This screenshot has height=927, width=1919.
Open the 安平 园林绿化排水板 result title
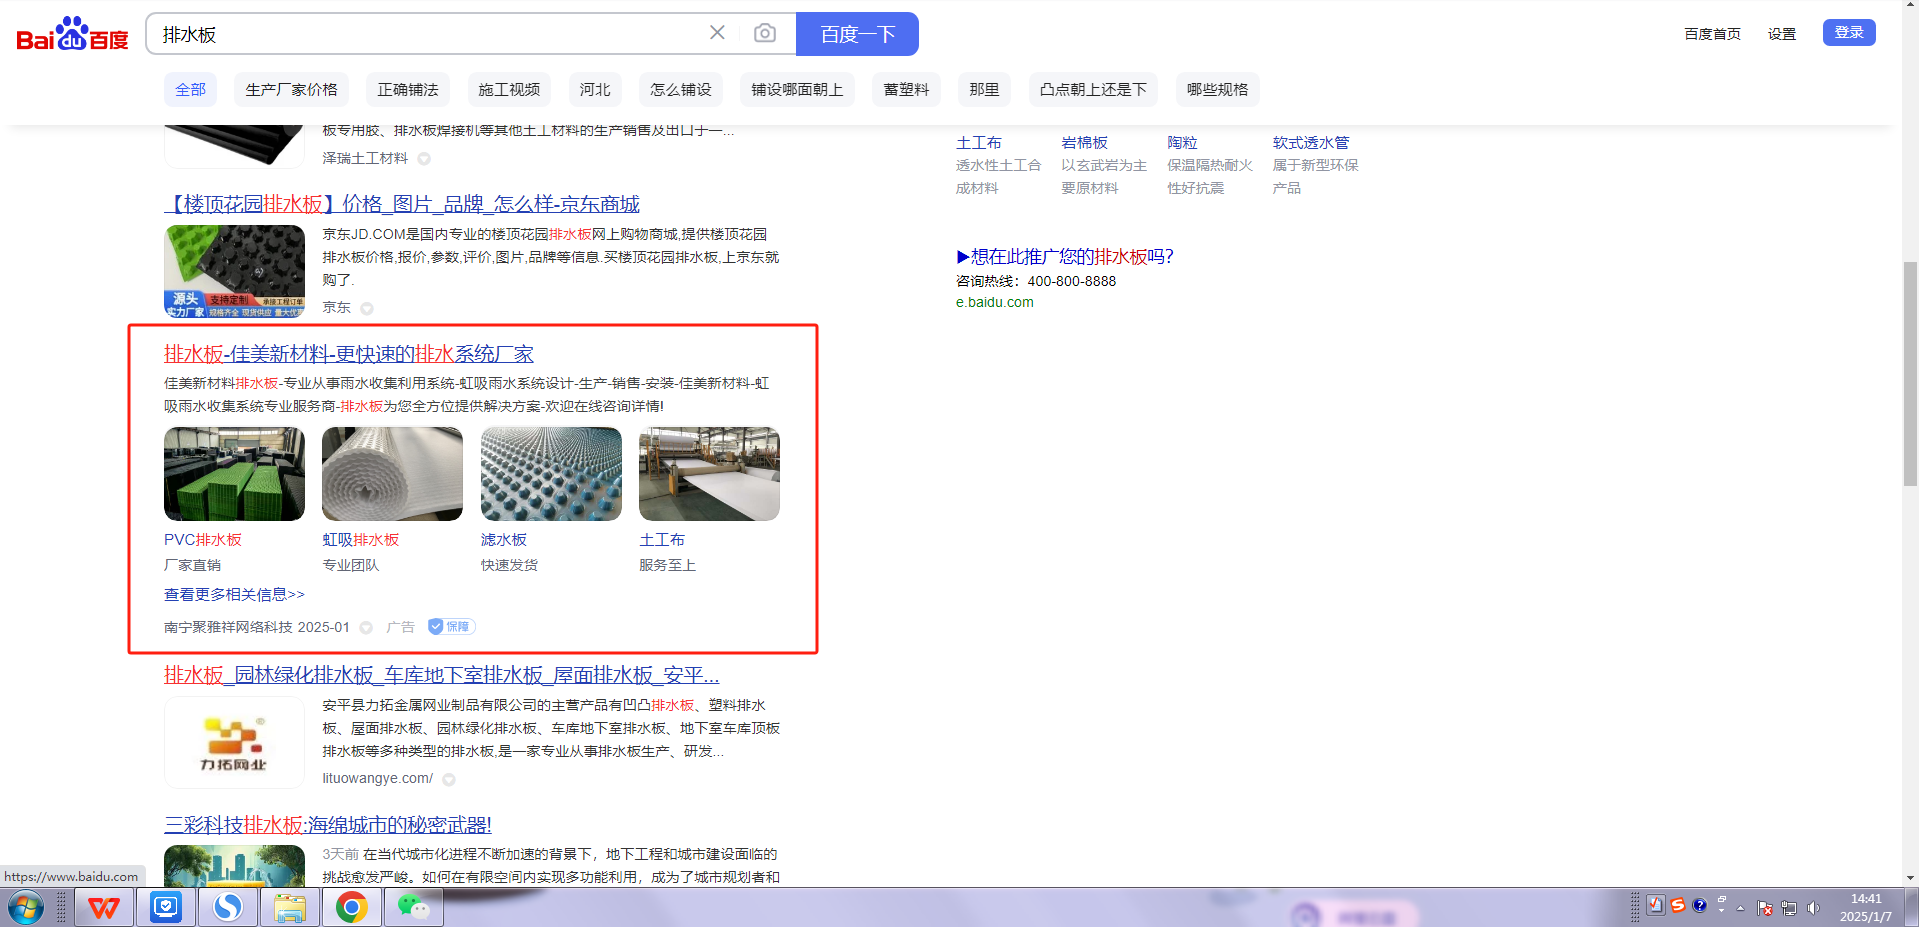click(442, 675)
